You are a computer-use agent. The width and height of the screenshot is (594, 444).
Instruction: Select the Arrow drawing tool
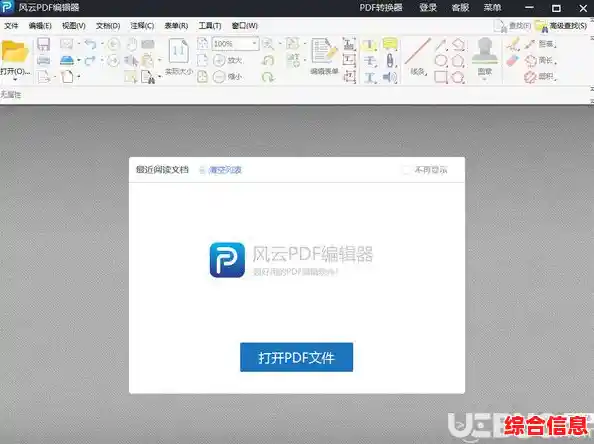pyautogui.click(x=441, y=44)
